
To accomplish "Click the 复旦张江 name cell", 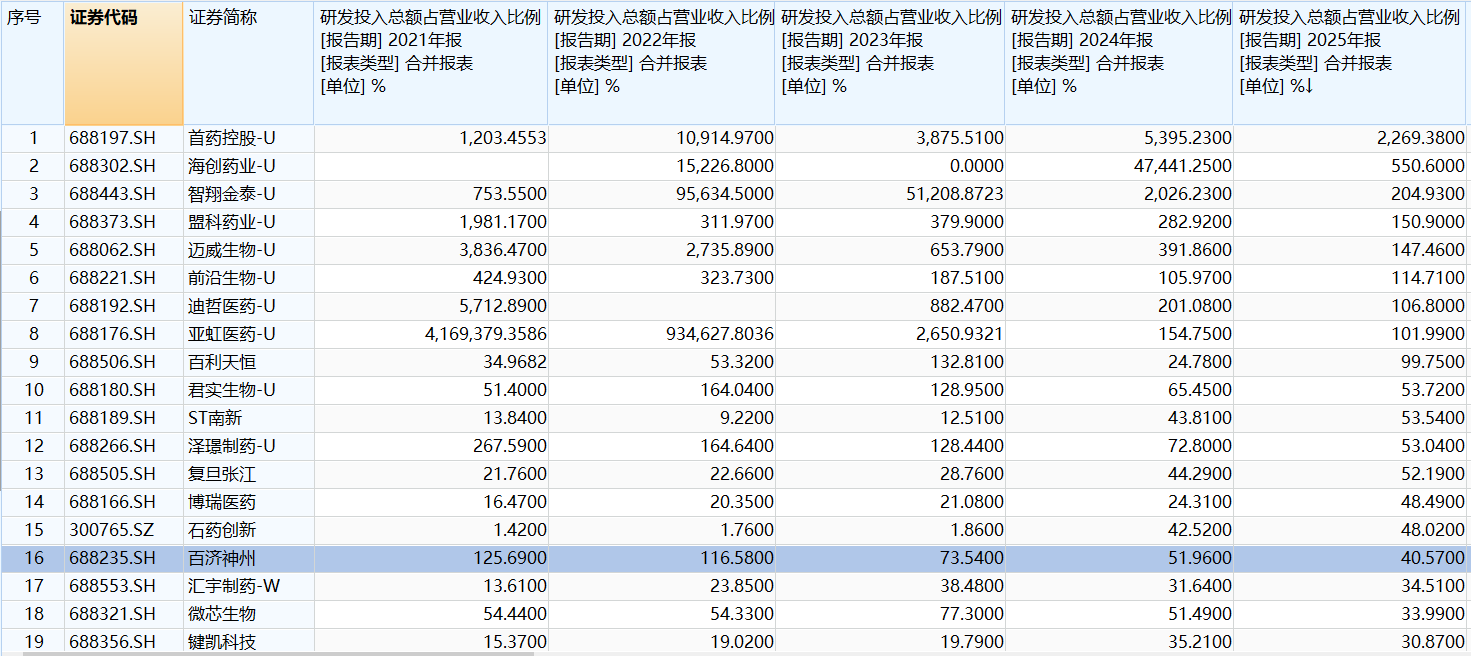I will [x=248, y=474].
